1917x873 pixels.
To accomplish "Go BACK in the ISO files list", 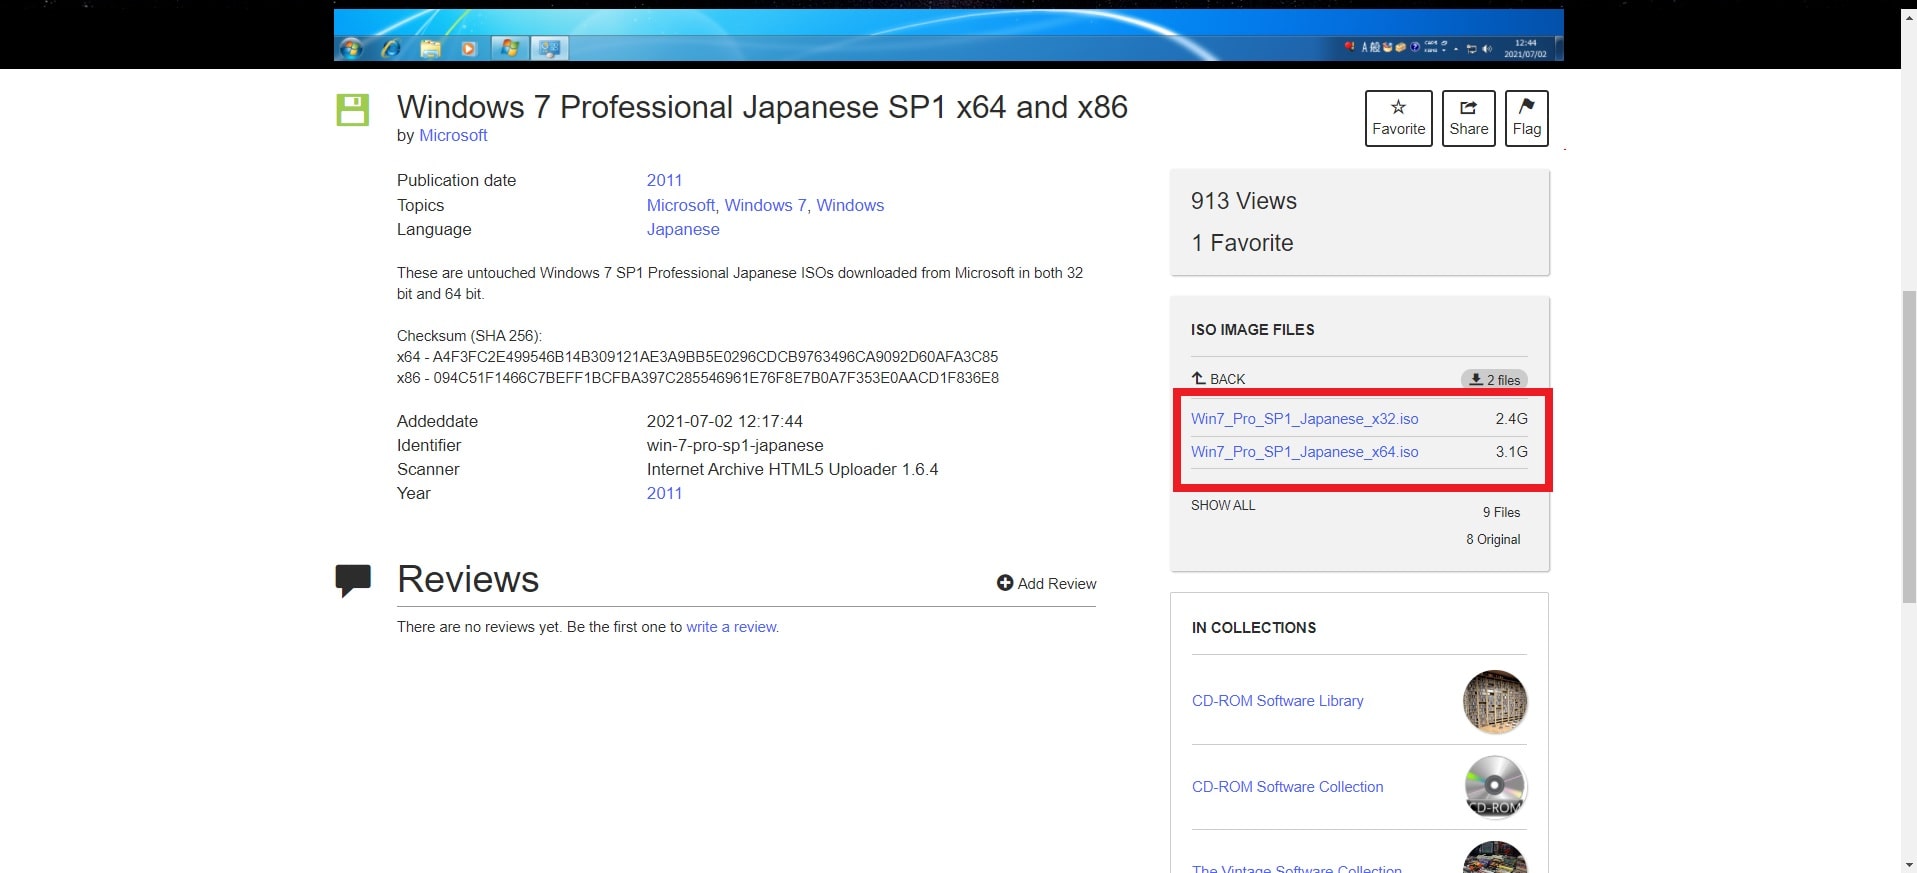I will [1218, 379].
